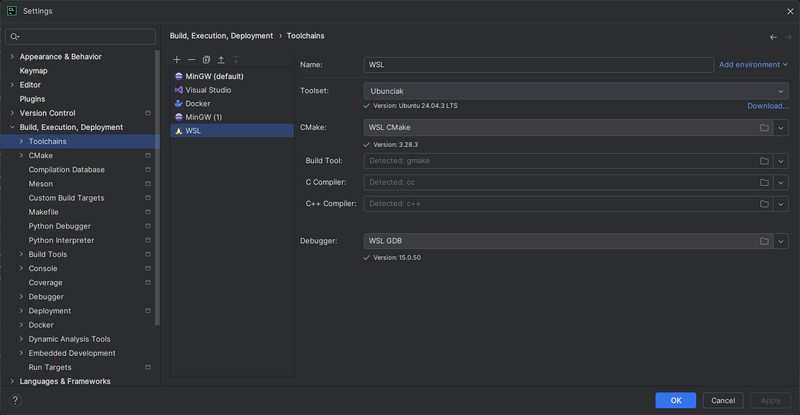This screenshot has width=800, height=415.
Task: Open help with question mark icon
Action: pos(15,400)
